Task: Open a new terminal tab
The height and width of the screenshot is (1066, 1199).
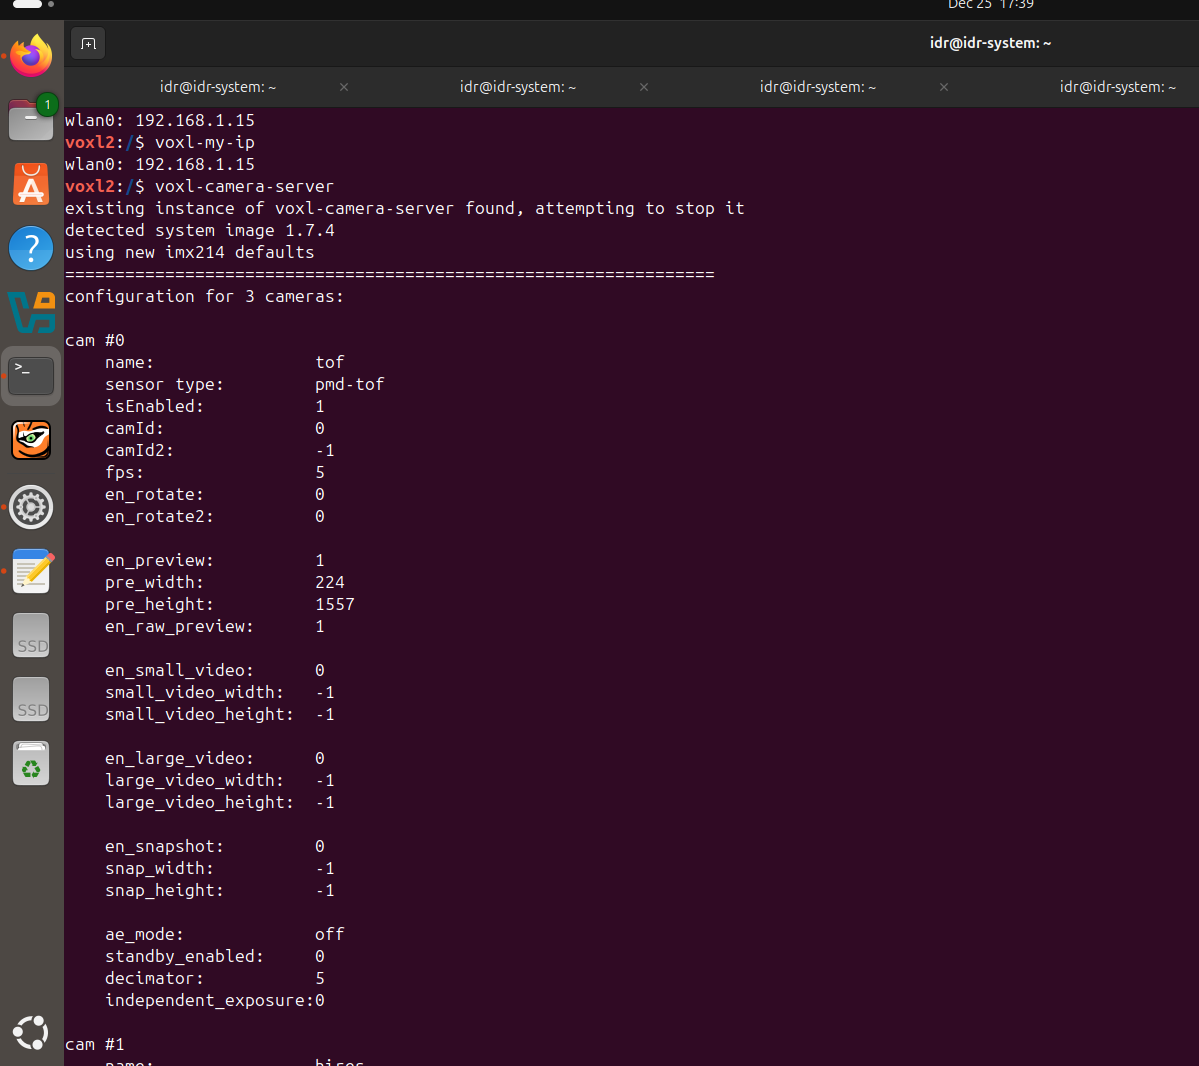Action: click(87, 43)
